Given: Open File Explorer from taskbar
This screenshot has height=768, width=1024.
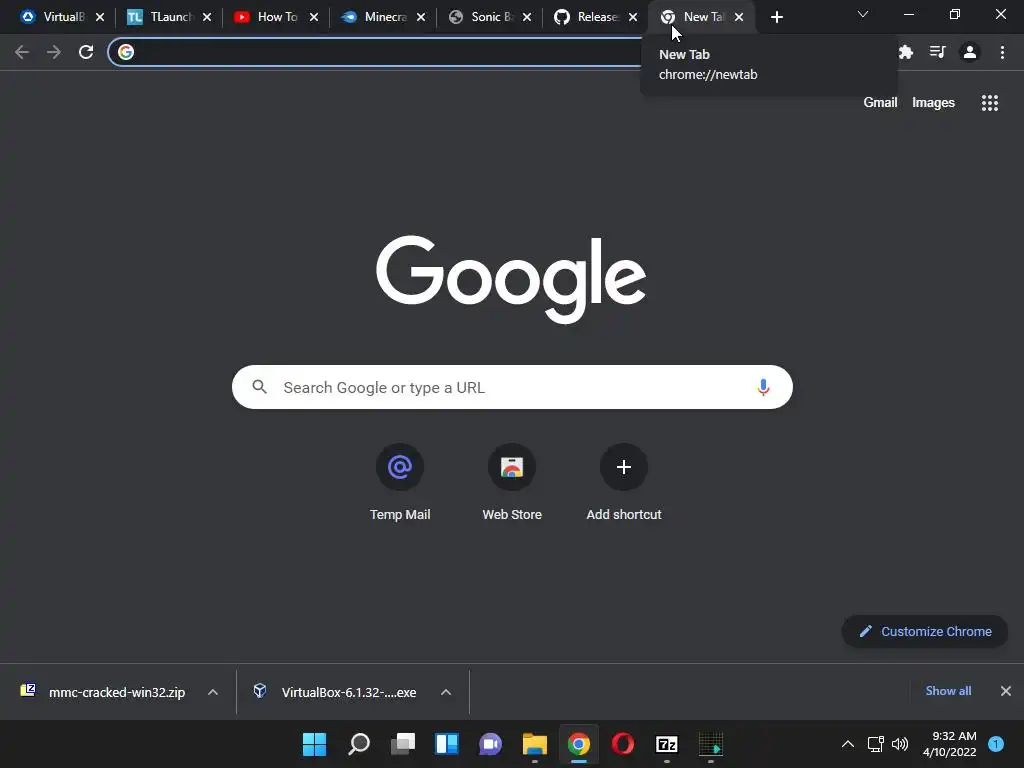Looking at the screenshot, I should pyautogui.click(x=534, y=744).
